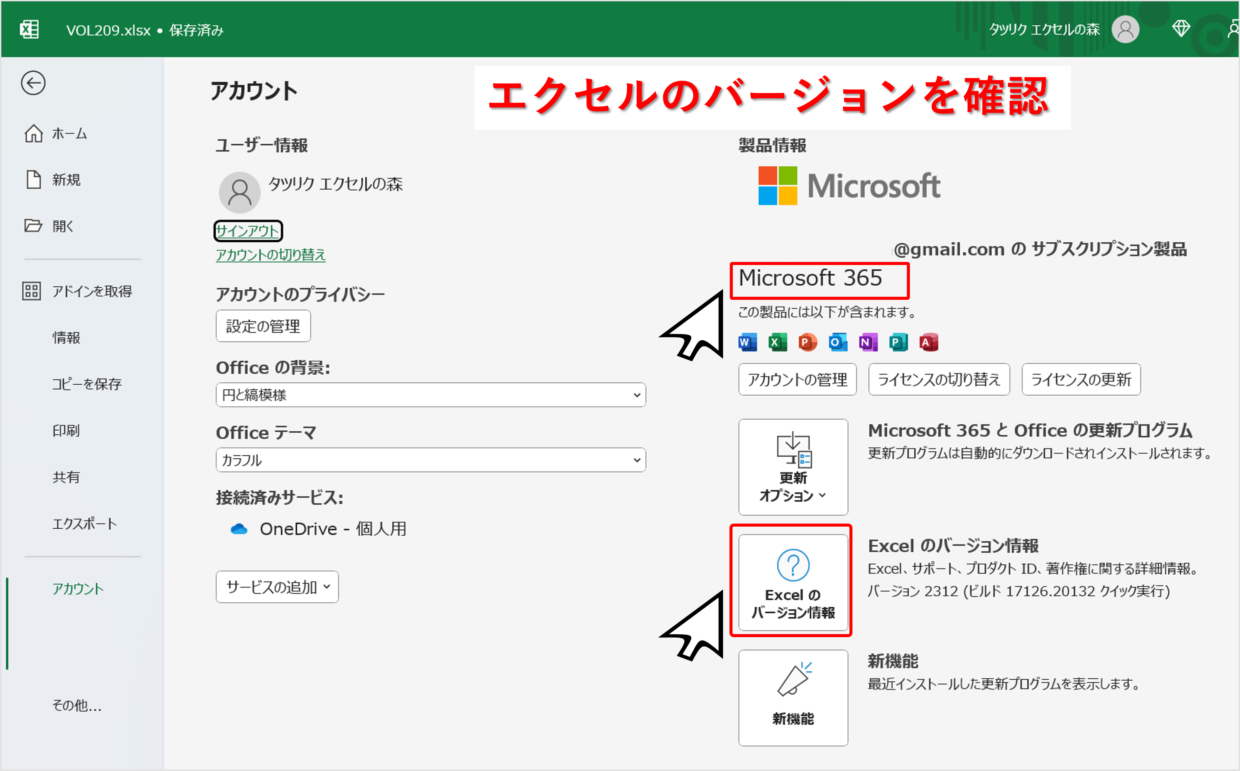The image size is (1240, 771).
Task: Open the Office テーマ dropdown
Action: (431, 461)
